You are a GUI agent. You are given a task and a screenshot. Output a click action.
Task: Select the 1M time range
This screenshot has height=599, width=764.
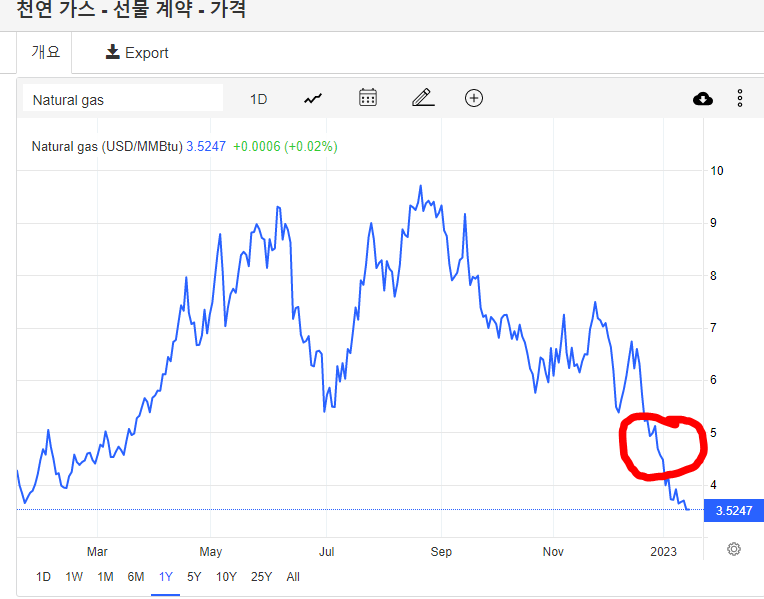pos(105,577)
